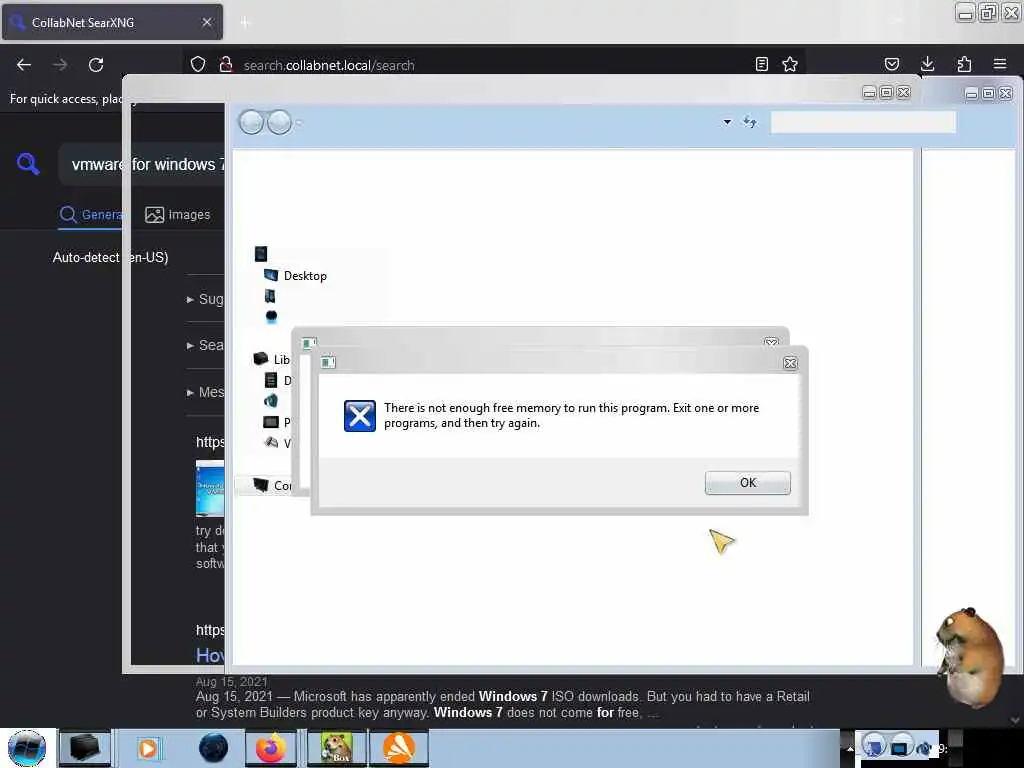Close the CollabNet SearXNG tab
The image size is (1024, 768).
[x=207, y=22]
